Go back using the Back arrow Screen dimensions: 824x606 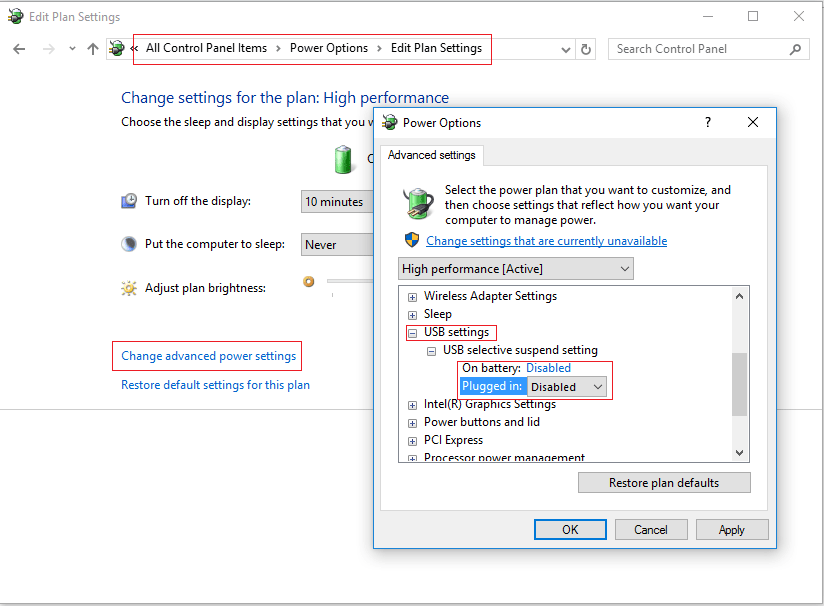tap(19, 49)
